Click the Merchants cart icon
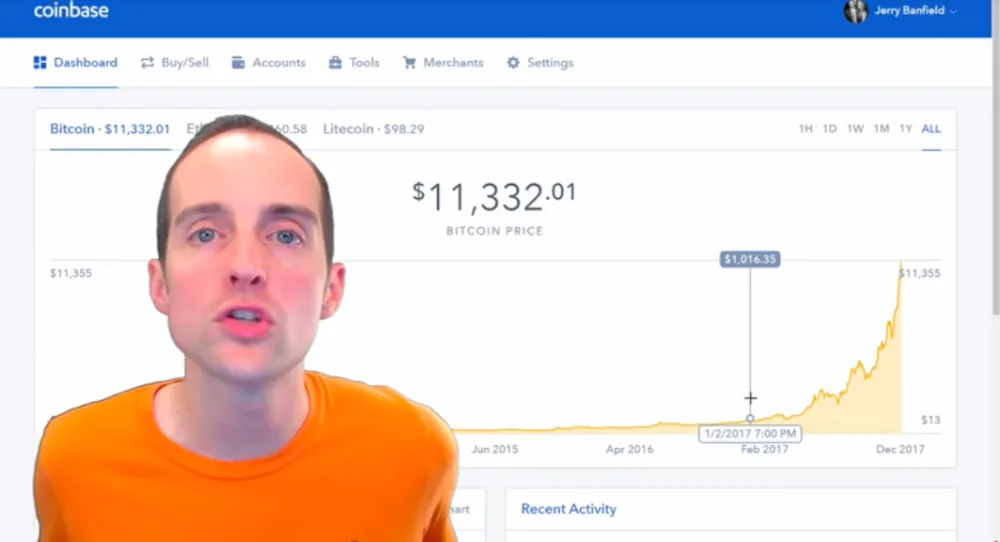 point(409,62)
